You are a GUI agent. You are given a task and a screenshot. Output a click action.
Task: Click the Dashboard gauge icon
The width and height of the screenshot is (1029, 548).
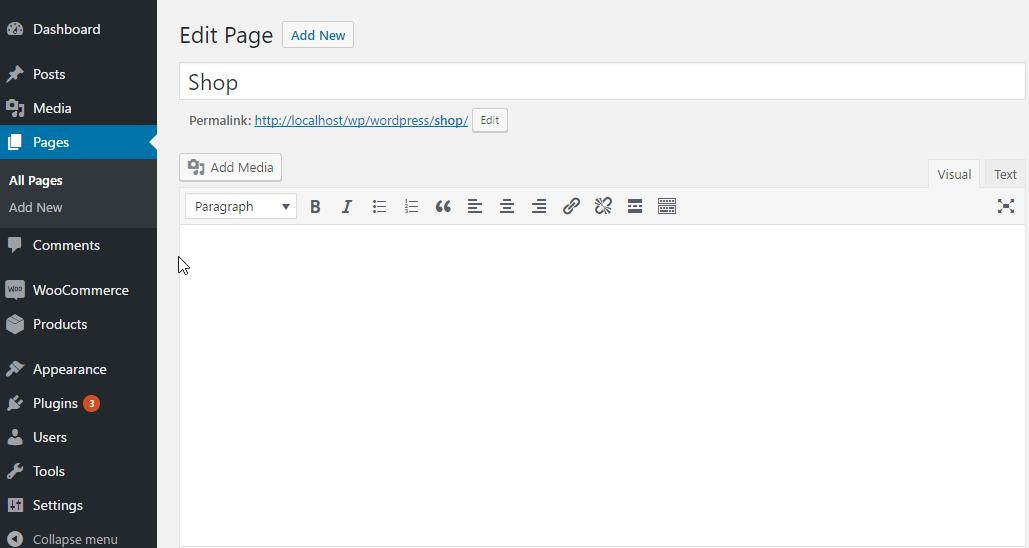(15, 30)
